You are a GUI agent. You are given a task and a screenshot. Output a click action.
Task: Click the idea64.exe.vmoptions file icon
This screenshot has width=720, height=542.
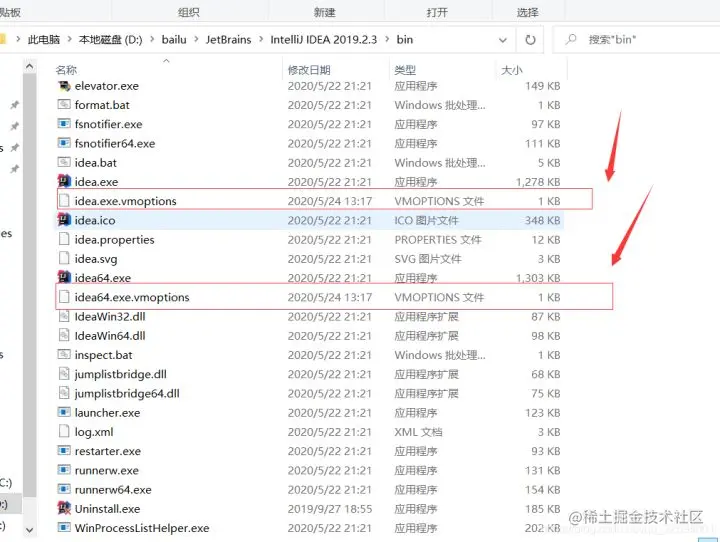(x=64, y=297)
